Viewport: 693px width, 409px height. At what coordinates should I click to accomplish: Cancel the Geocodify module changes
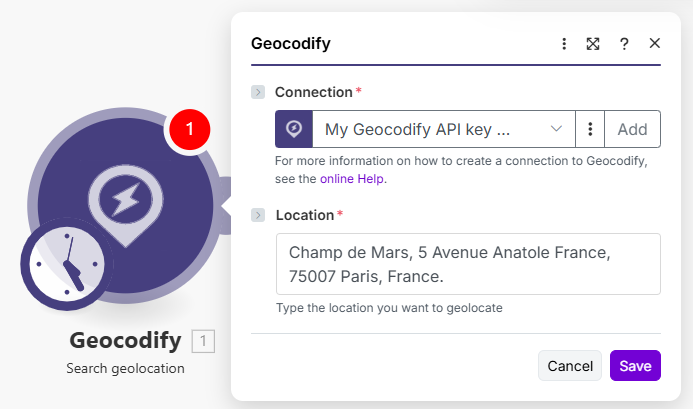(x=570, y=366)
